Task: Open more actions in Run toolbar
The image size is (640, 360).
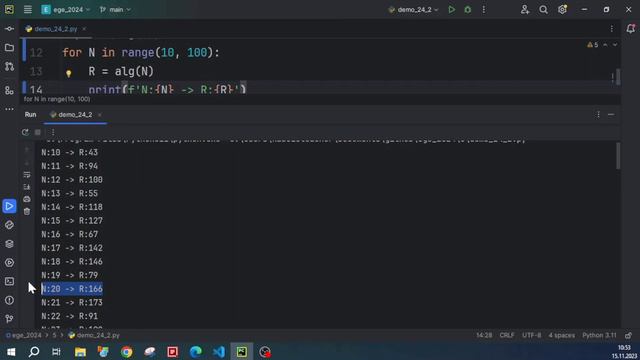Action: click(52, 132)
